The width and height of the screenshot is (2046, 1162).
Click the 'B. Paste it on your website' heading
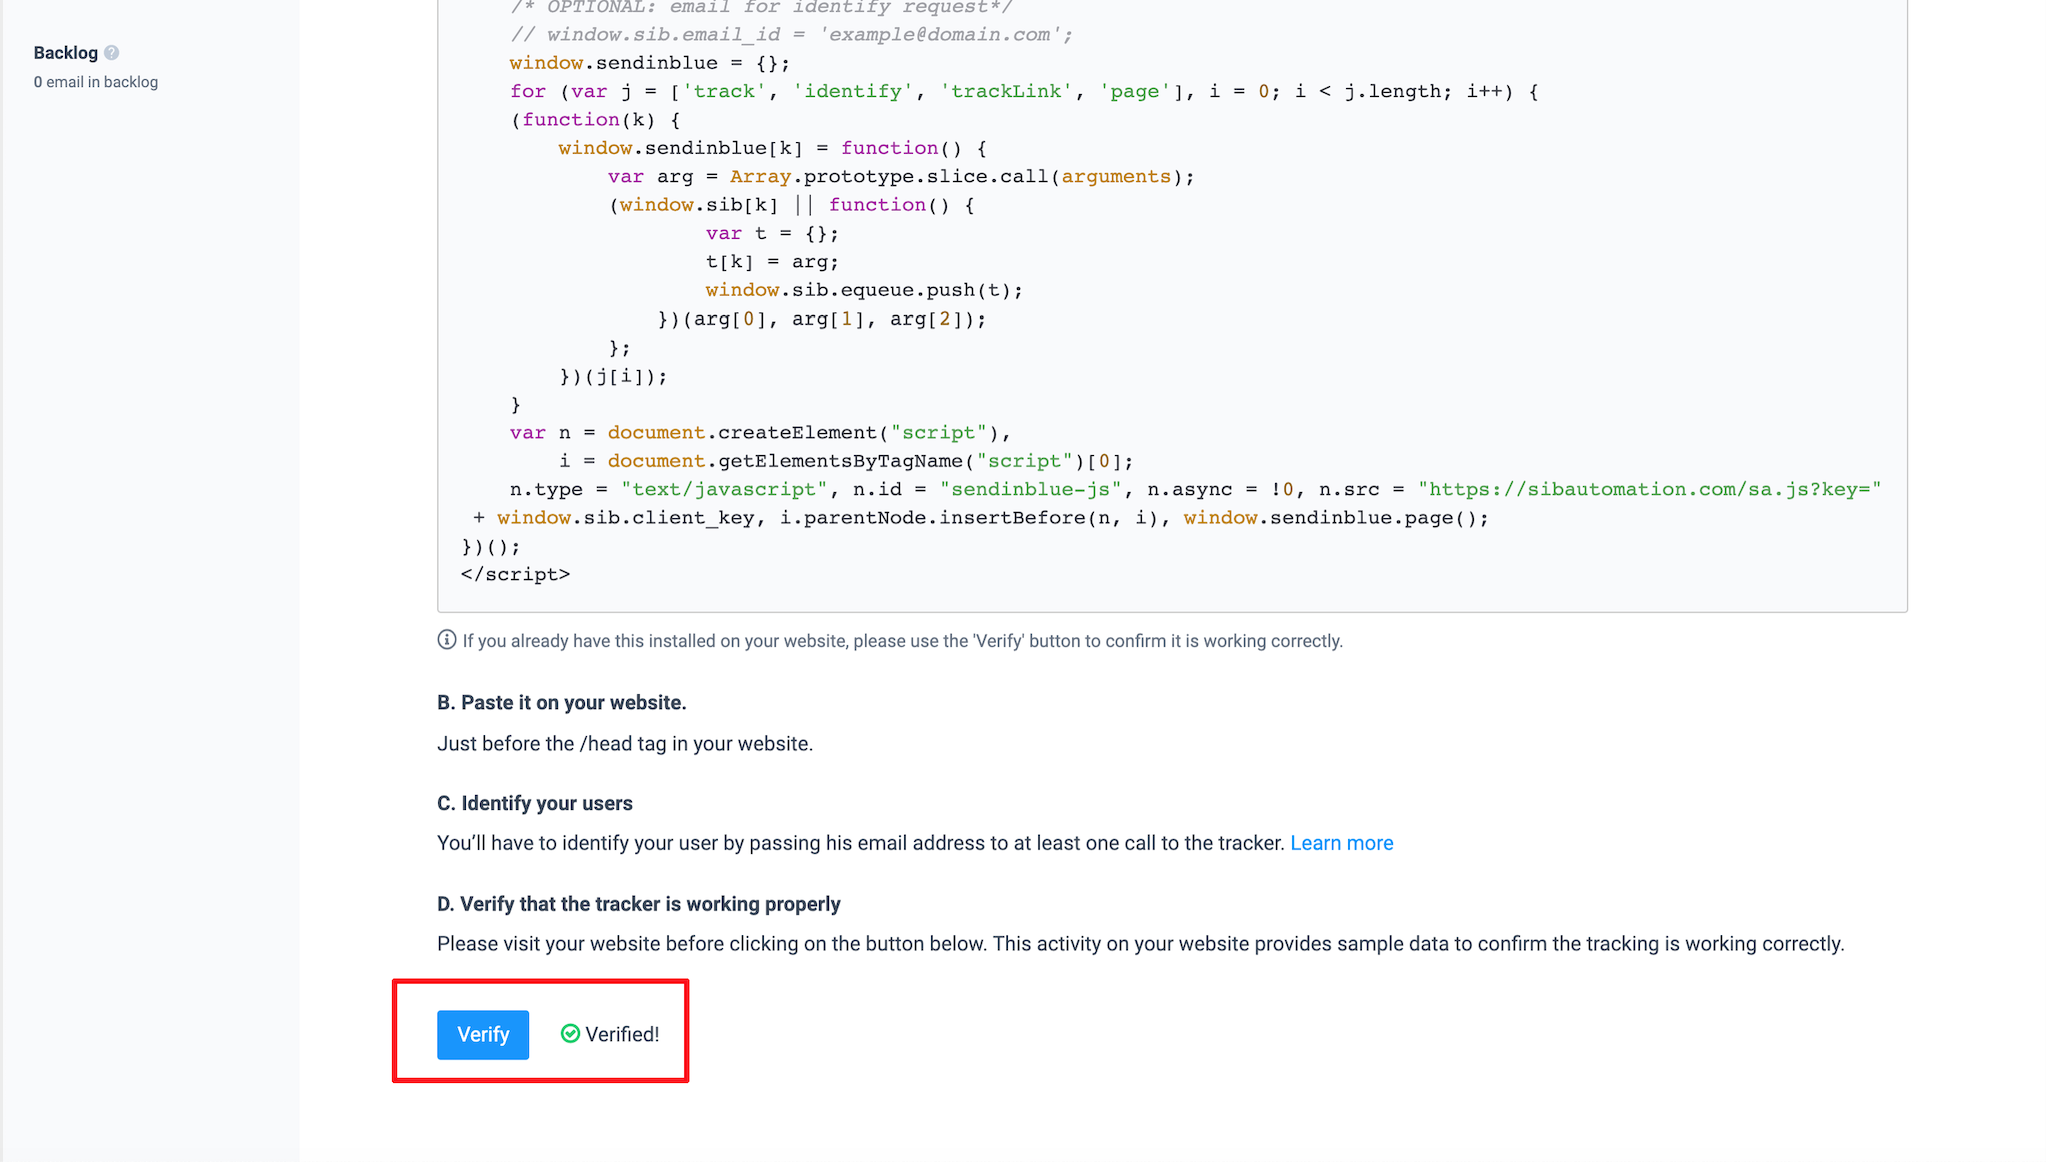(561, 703)
